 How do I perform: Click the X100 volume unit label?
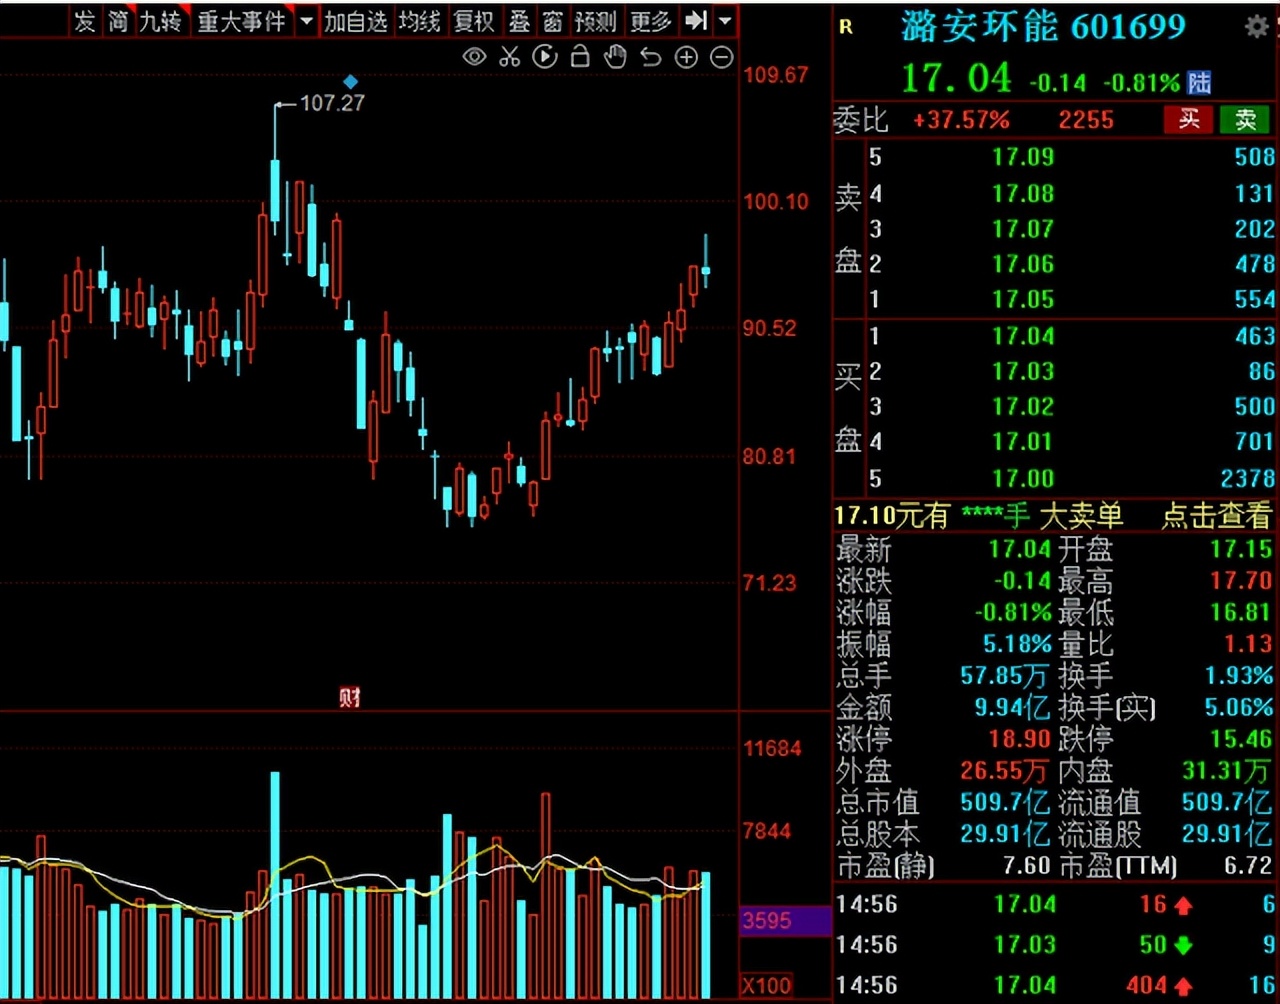click(767, 985)
